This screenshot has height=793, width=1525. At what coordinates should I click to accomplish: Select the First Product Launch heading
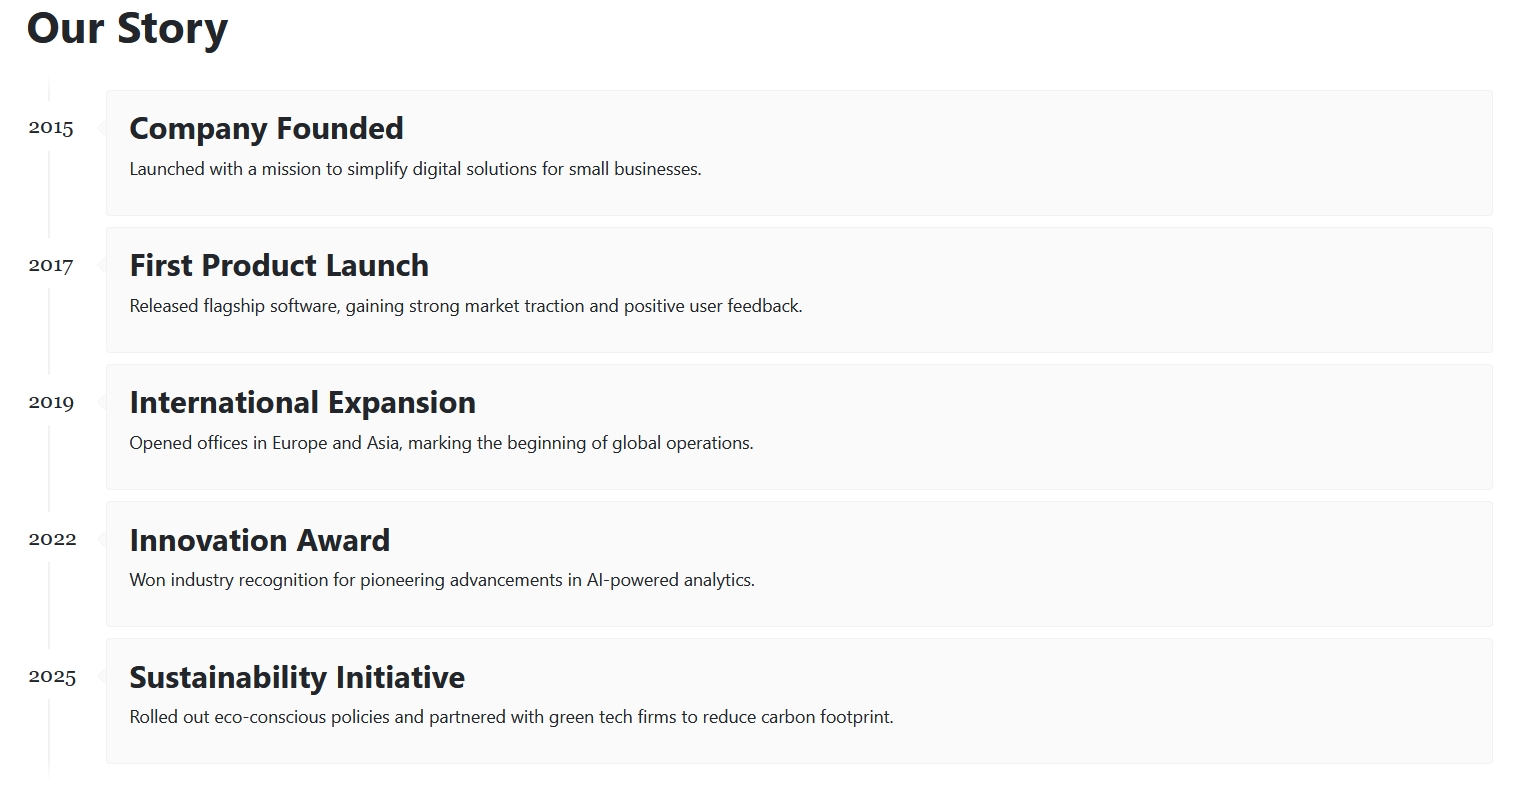pos(279,265)
